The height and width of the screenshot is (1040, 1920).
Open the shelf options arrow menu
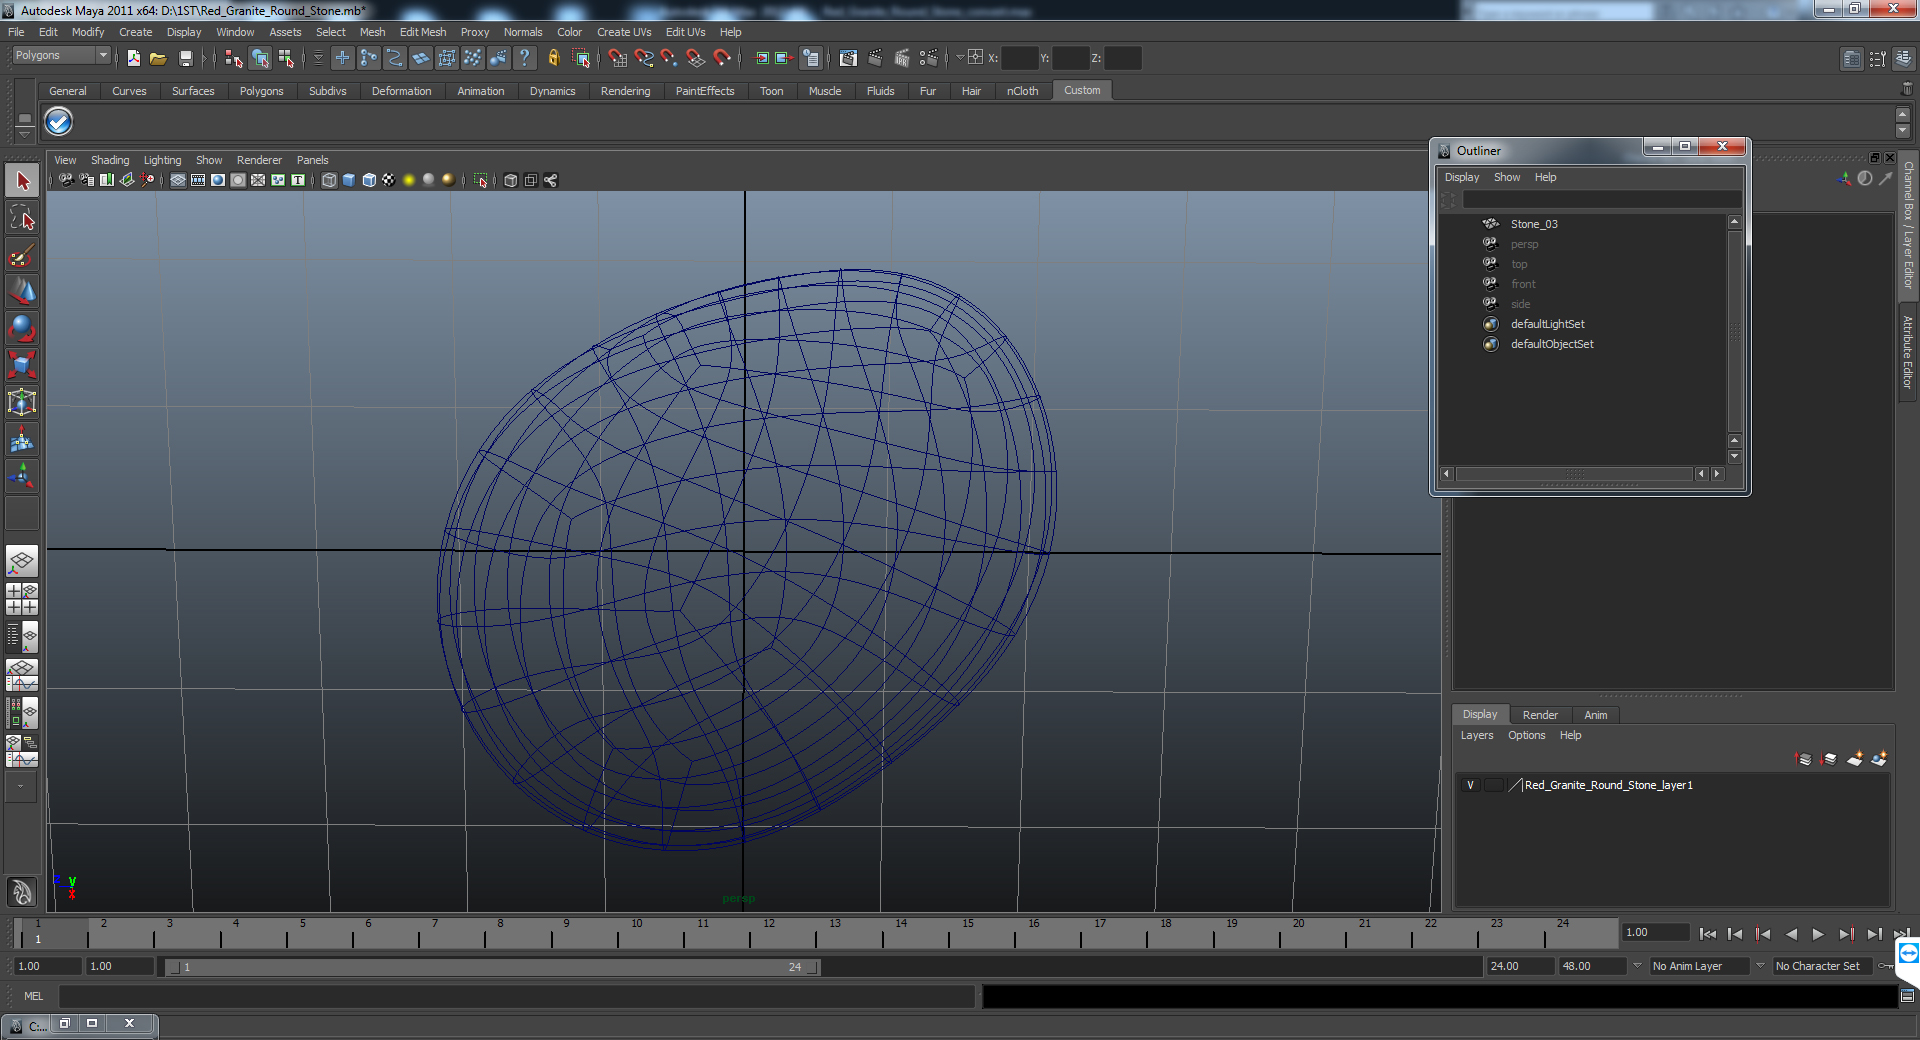[25, 135]
